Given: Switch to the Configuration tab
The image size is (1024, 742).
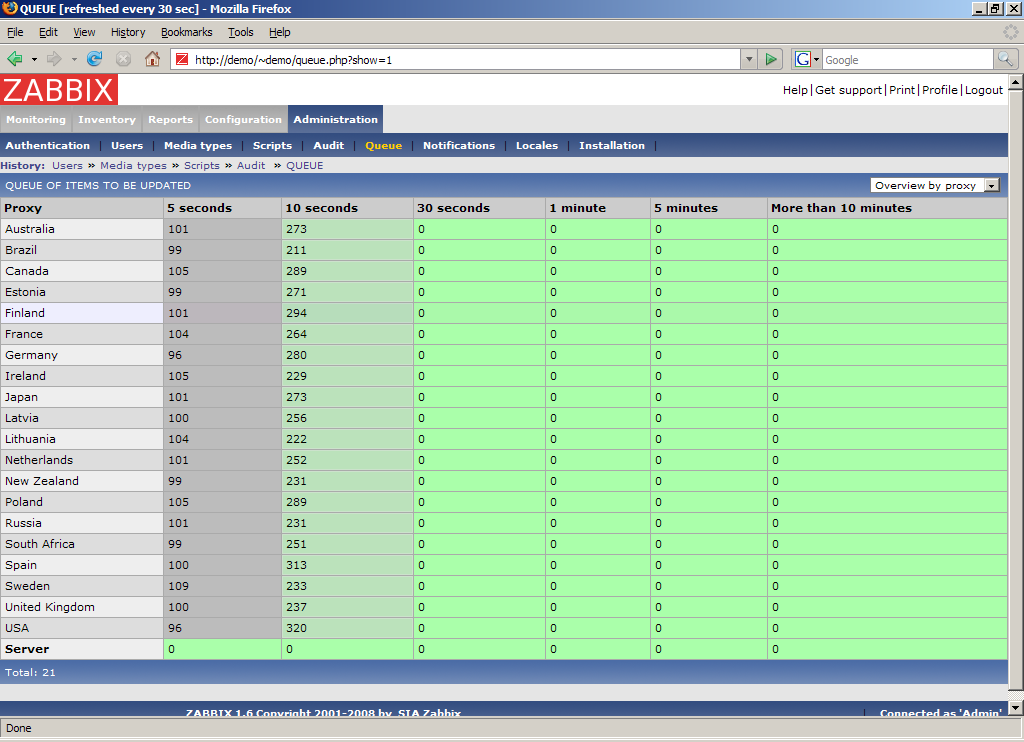Looking at the screenshot, I should click(x=244, y=120).
